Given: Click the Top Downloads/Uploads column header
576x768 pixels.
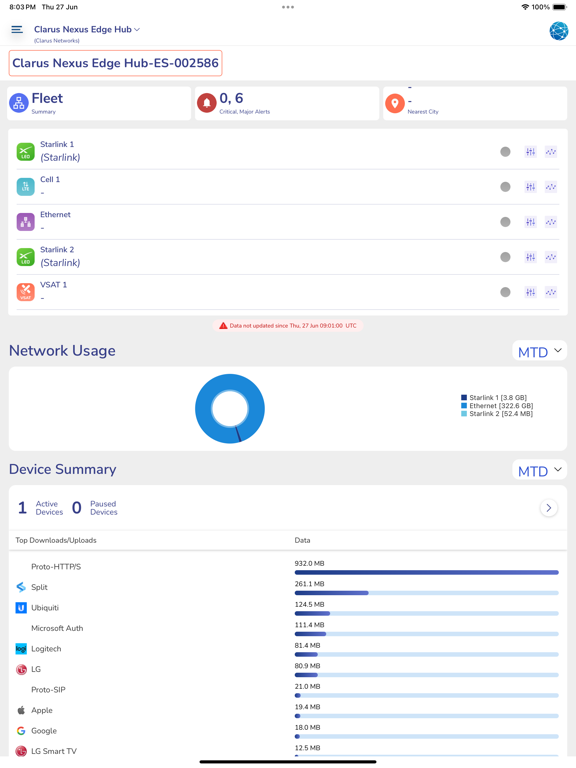Looking at the screenshot, I should click(56, 540).
